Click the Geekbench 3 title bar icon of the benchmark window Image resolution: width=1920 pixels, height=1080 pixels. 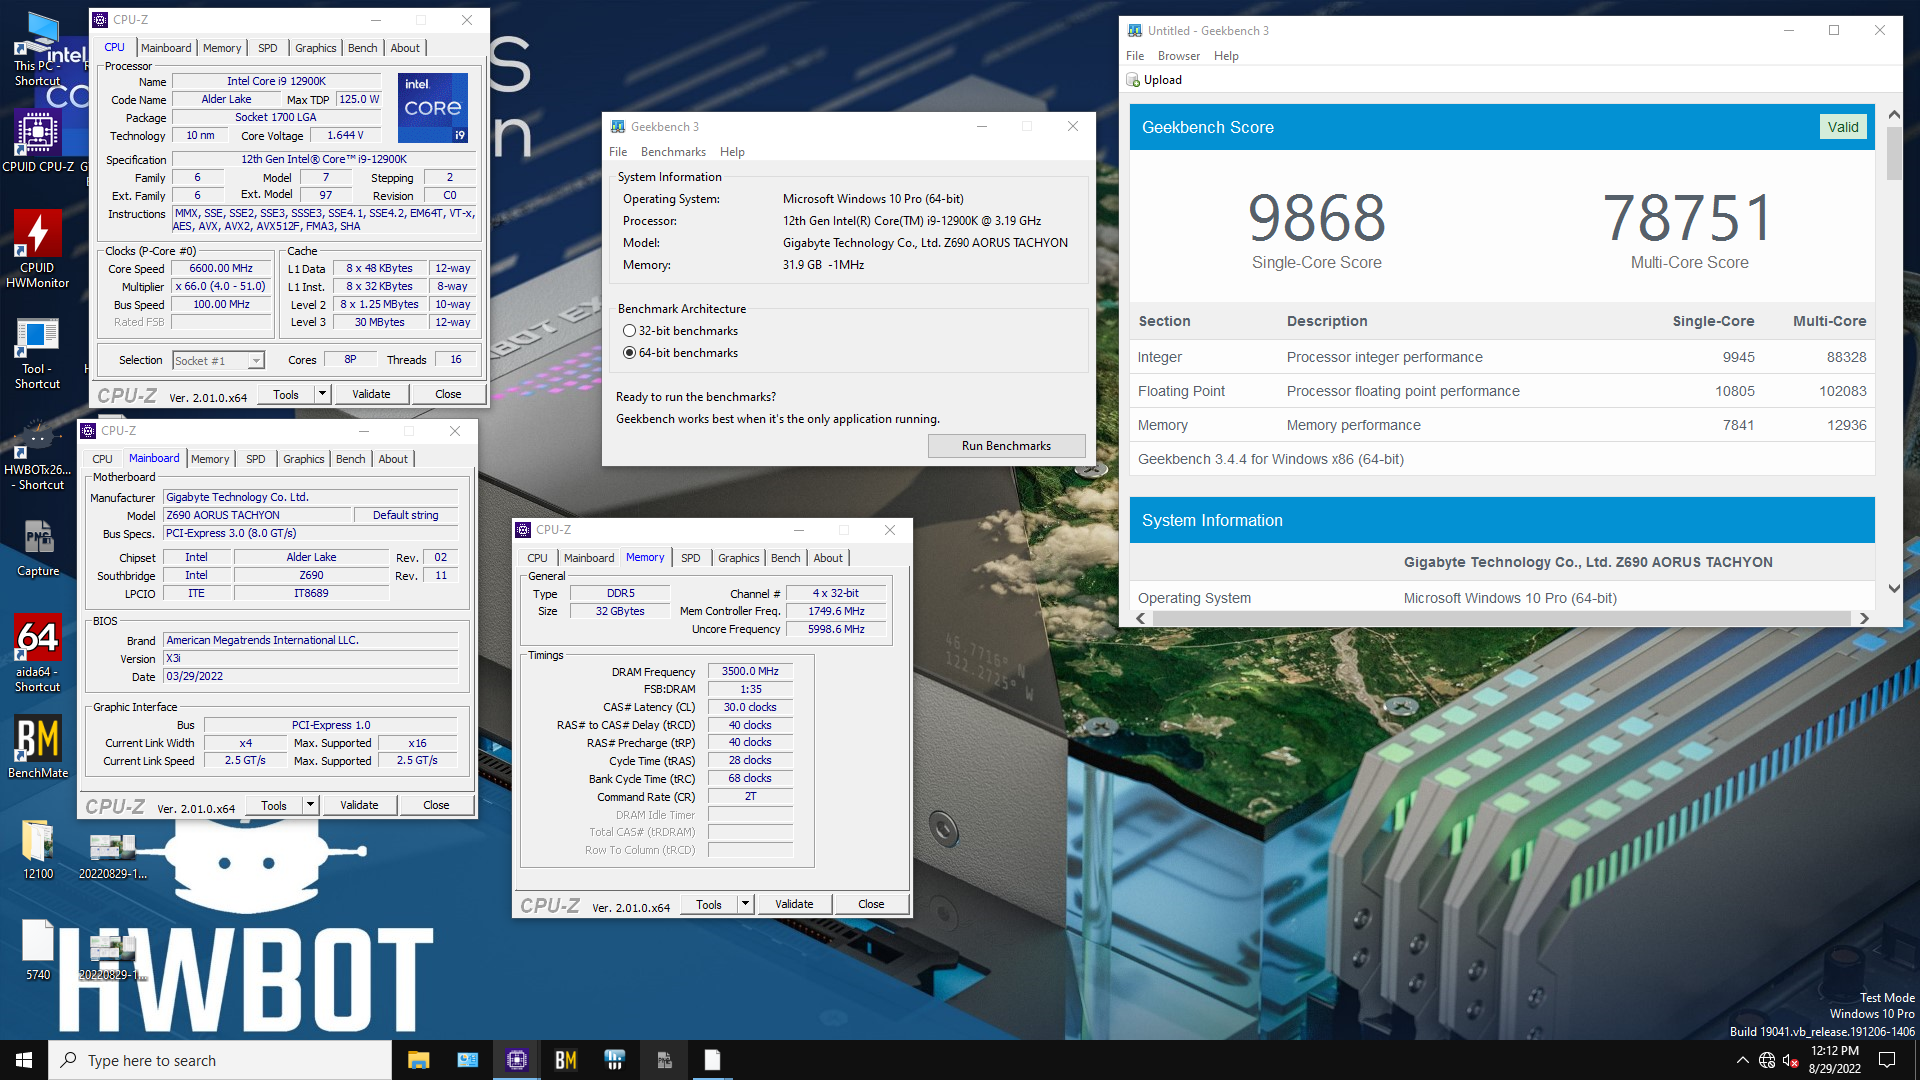(618, 127)
